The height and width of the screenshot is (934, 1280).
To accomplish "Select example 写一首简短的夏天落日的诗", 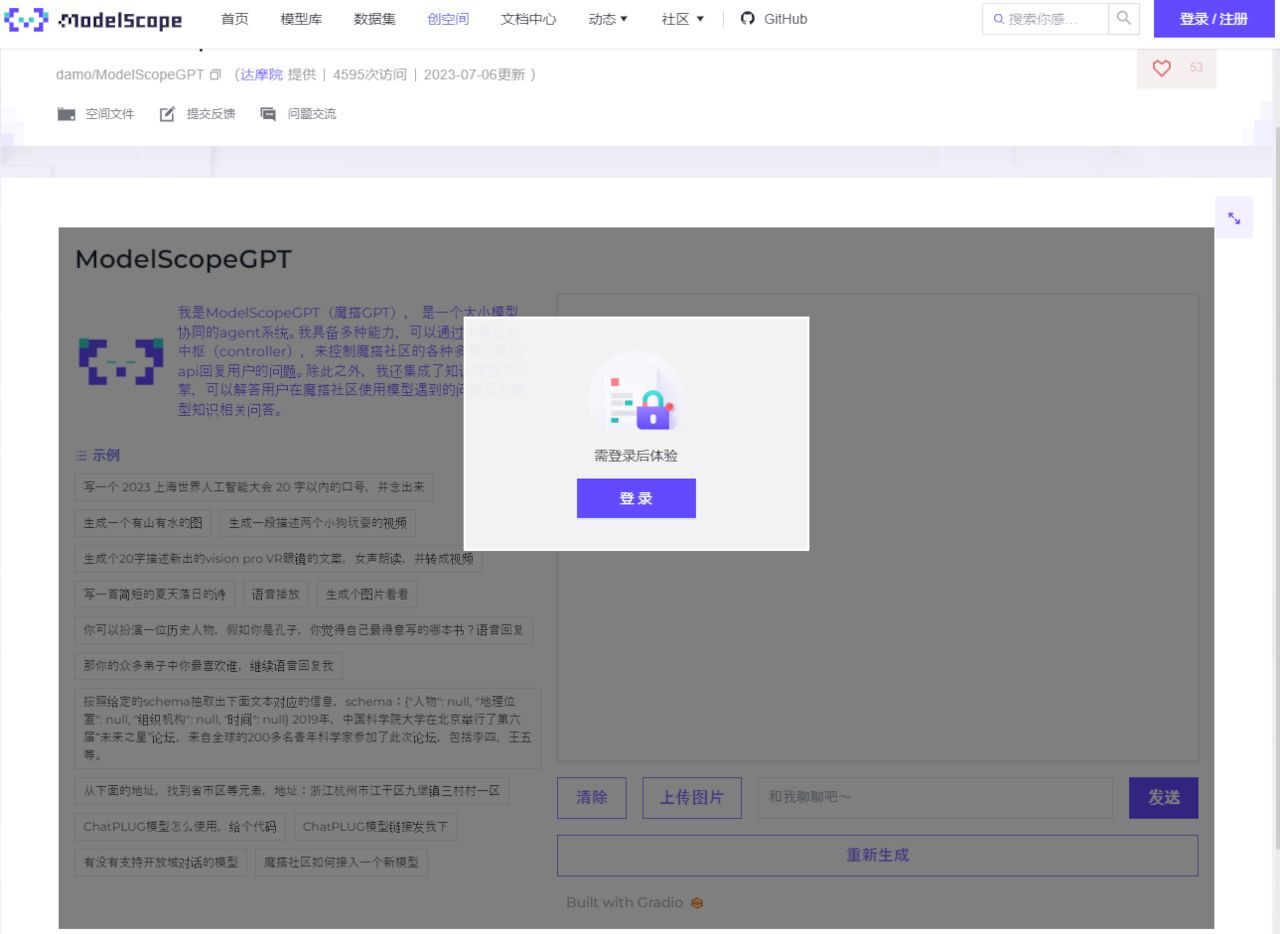I will pos(155,594).
